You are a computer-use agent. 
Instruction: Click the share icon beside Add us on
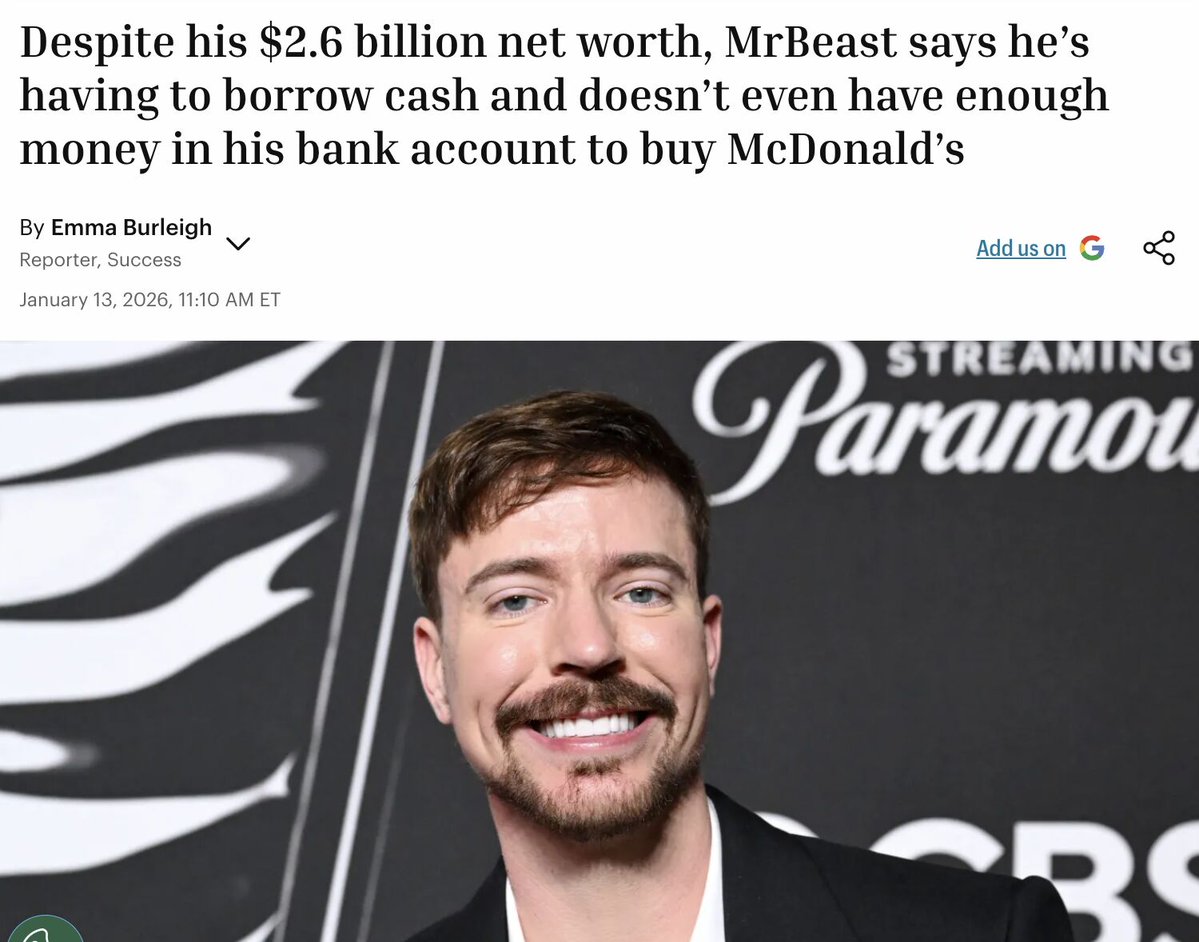pyautogui.click(x=1158, y=248)
